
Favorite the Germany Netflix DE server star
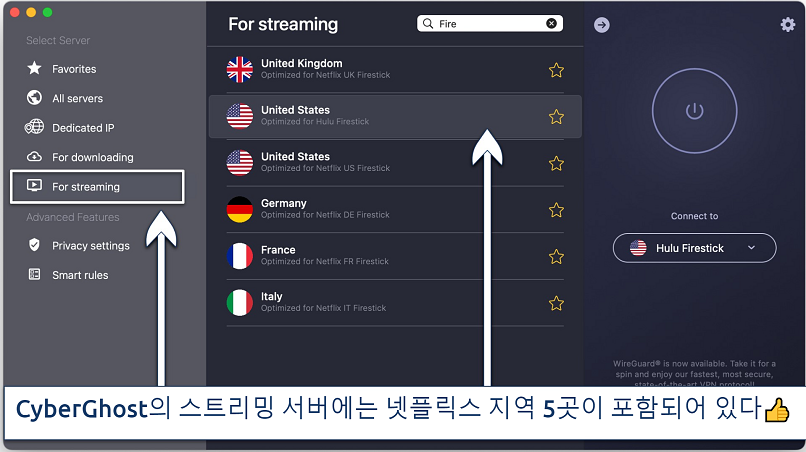tap(556, 210)
